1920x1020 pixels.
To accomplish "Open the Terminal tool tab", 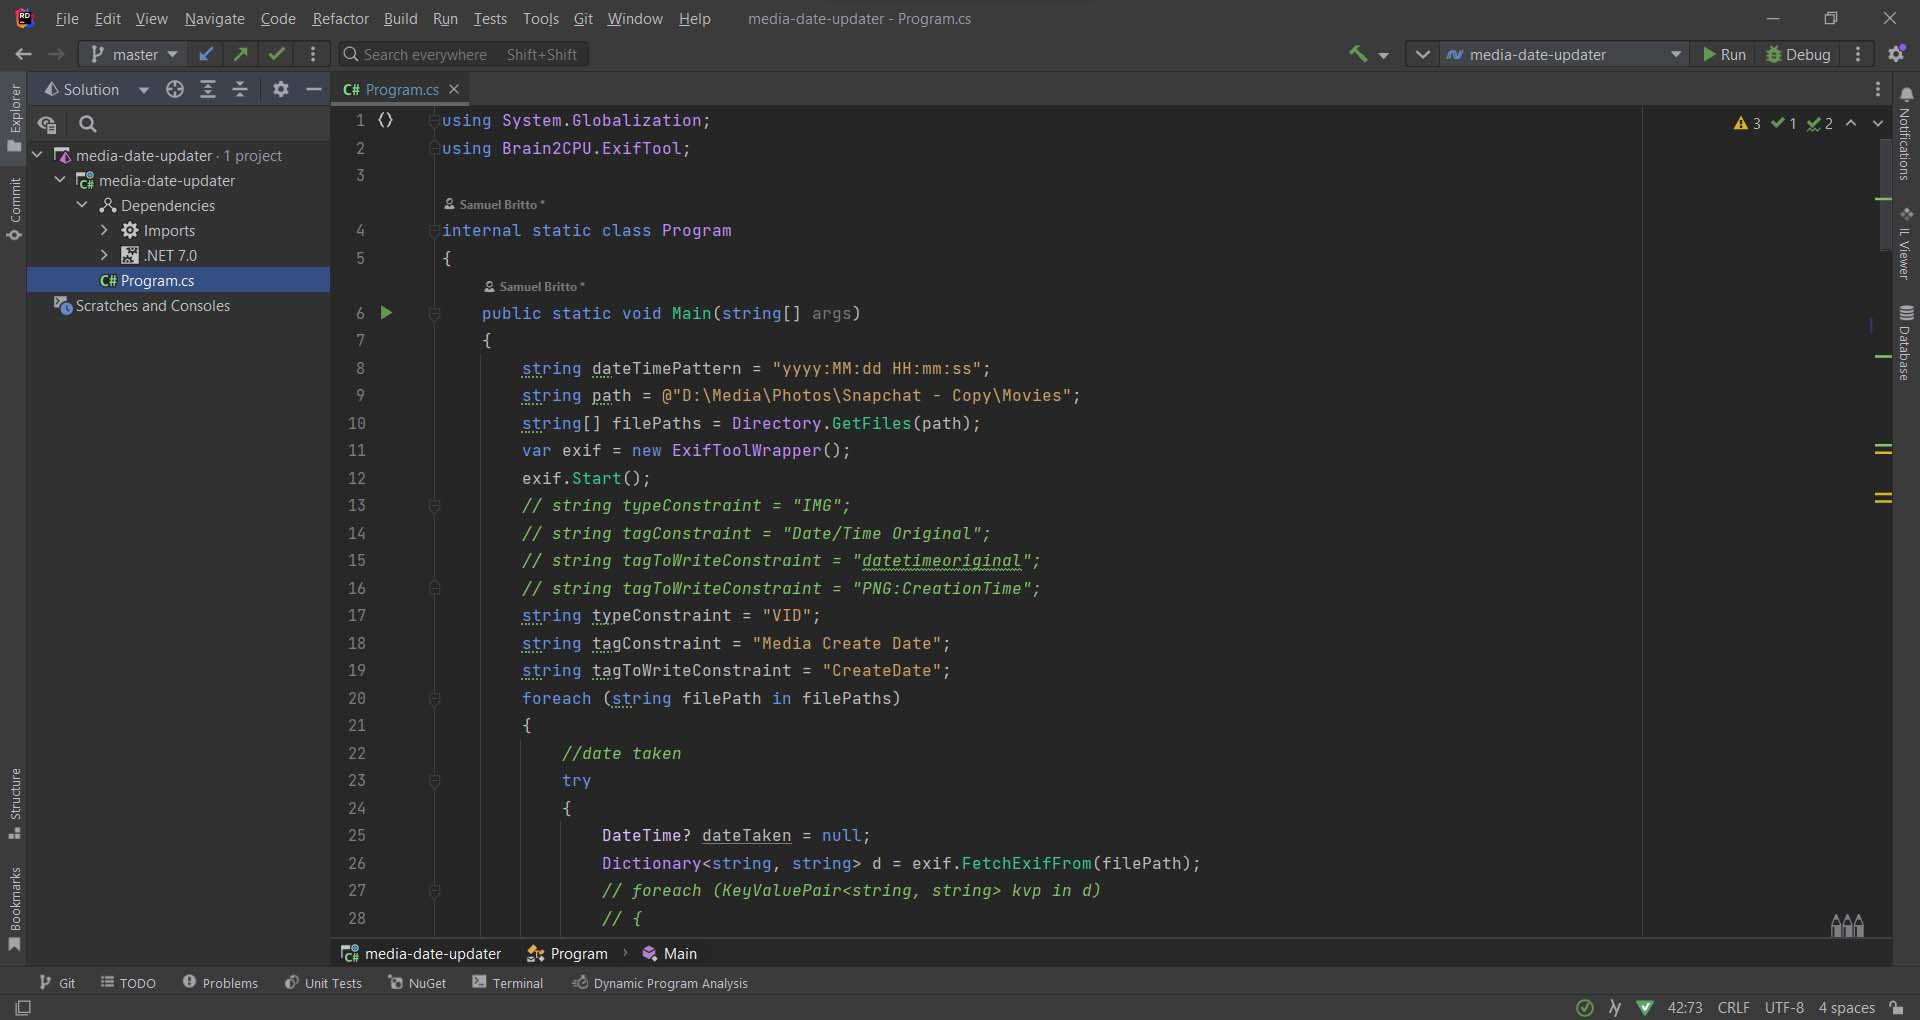I will (x=508, y=983).
